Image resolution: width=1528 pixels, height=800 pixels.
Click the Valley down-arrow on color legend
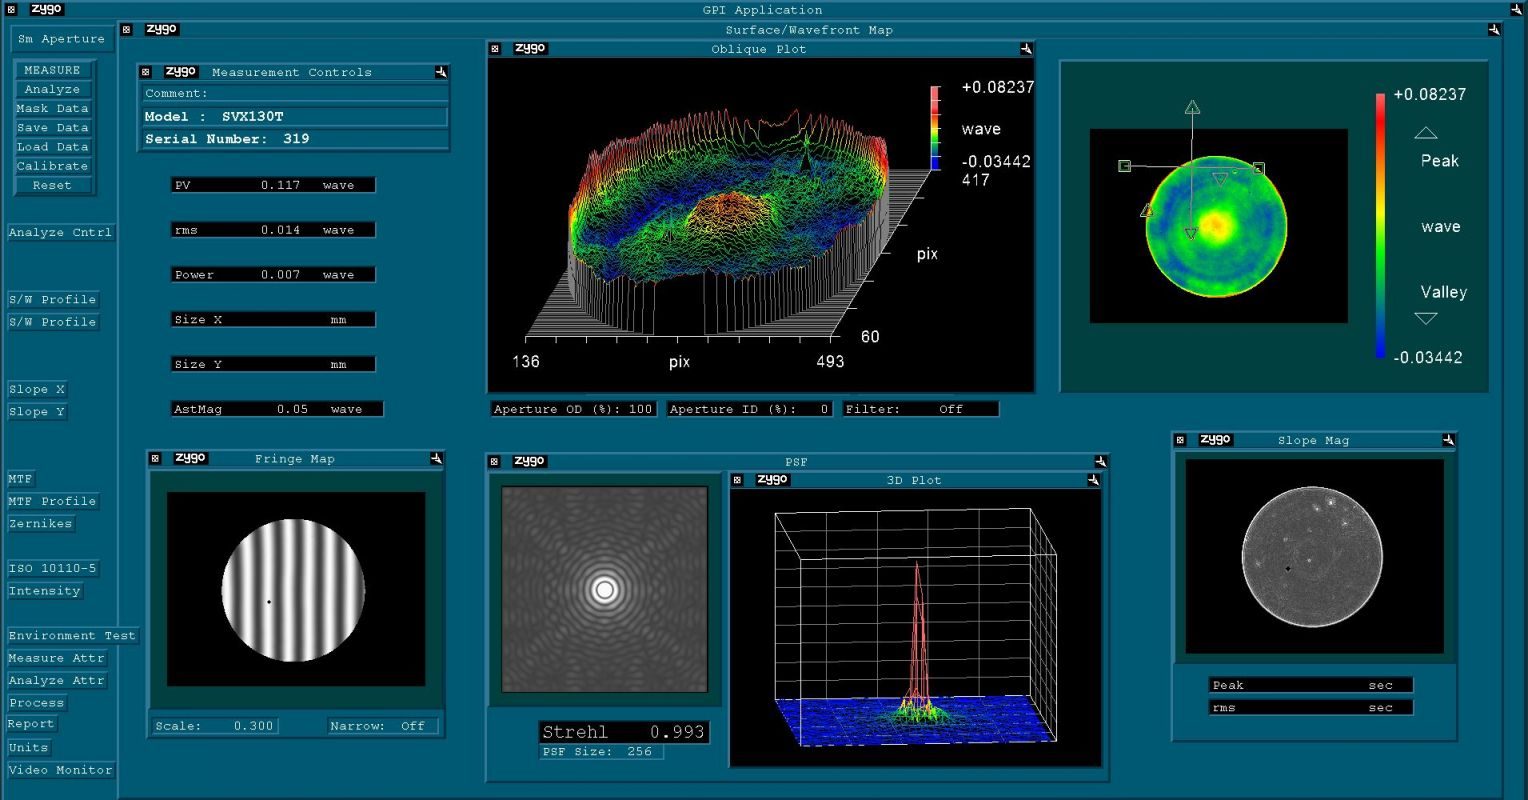coord(1426,318)
